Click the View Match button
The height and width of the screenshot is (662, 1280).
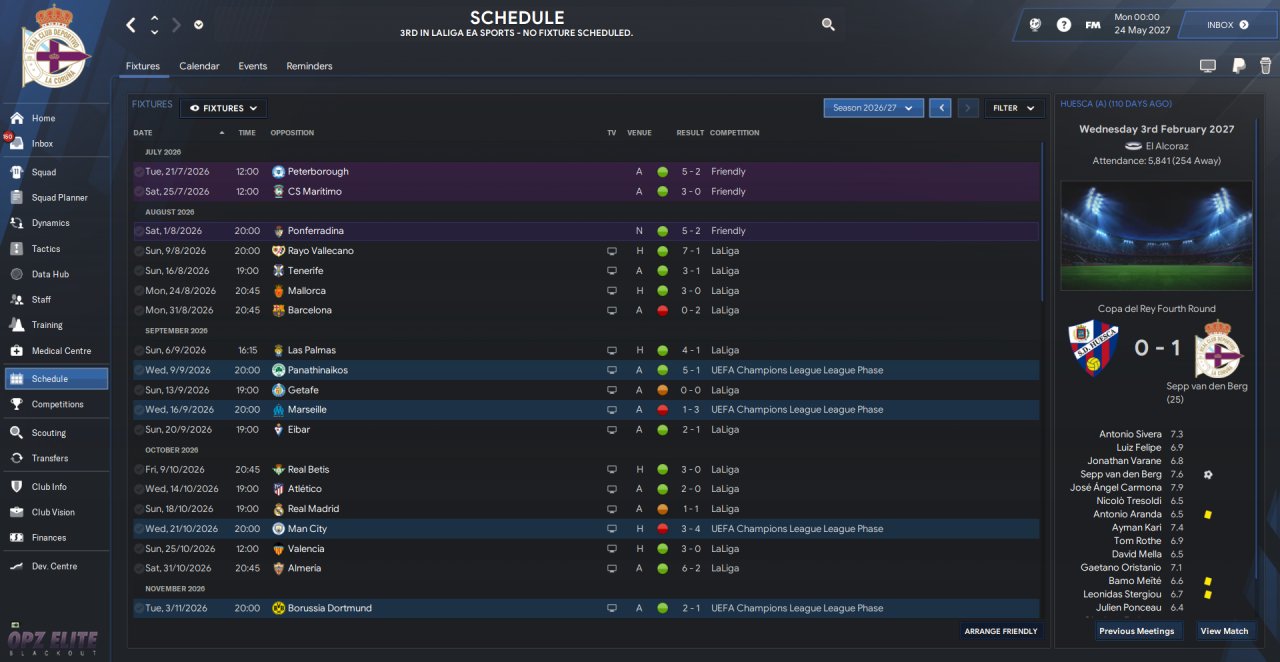click(x=1224, y=631)
